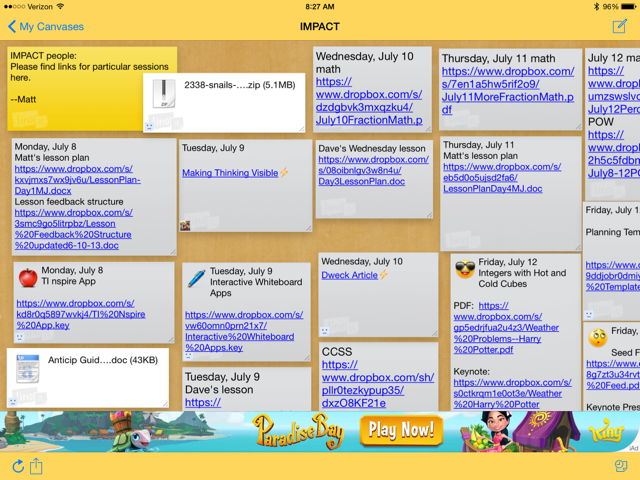Tap the compose new sticky icon
640x480 pixels.
[620, 26]
